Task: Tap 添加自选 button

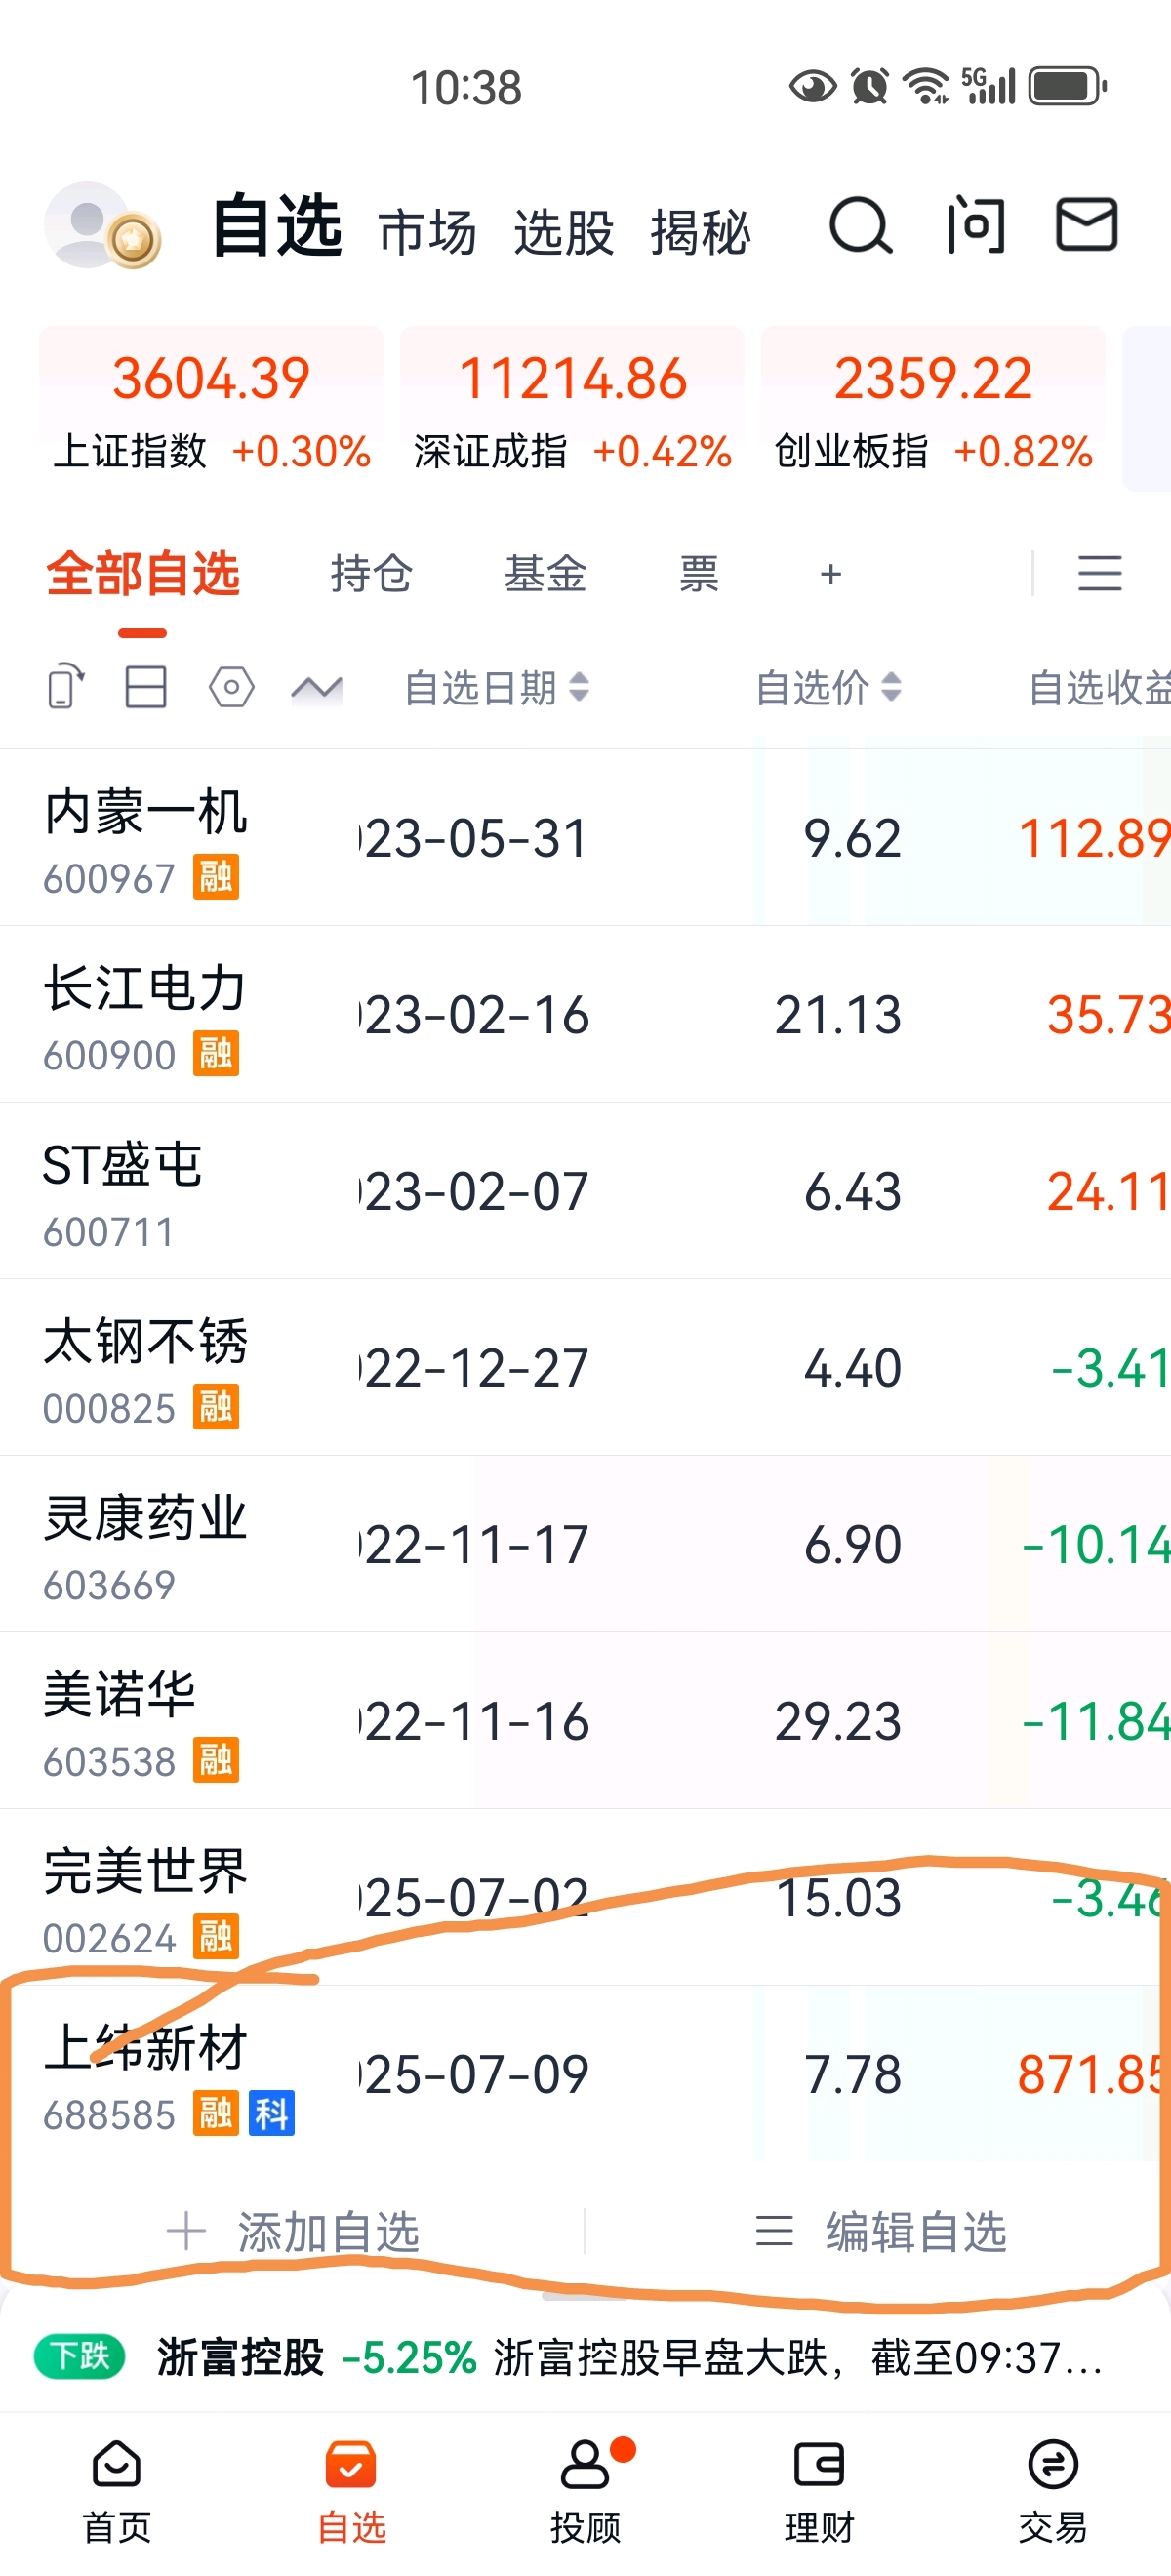Action: point(293,2232)
